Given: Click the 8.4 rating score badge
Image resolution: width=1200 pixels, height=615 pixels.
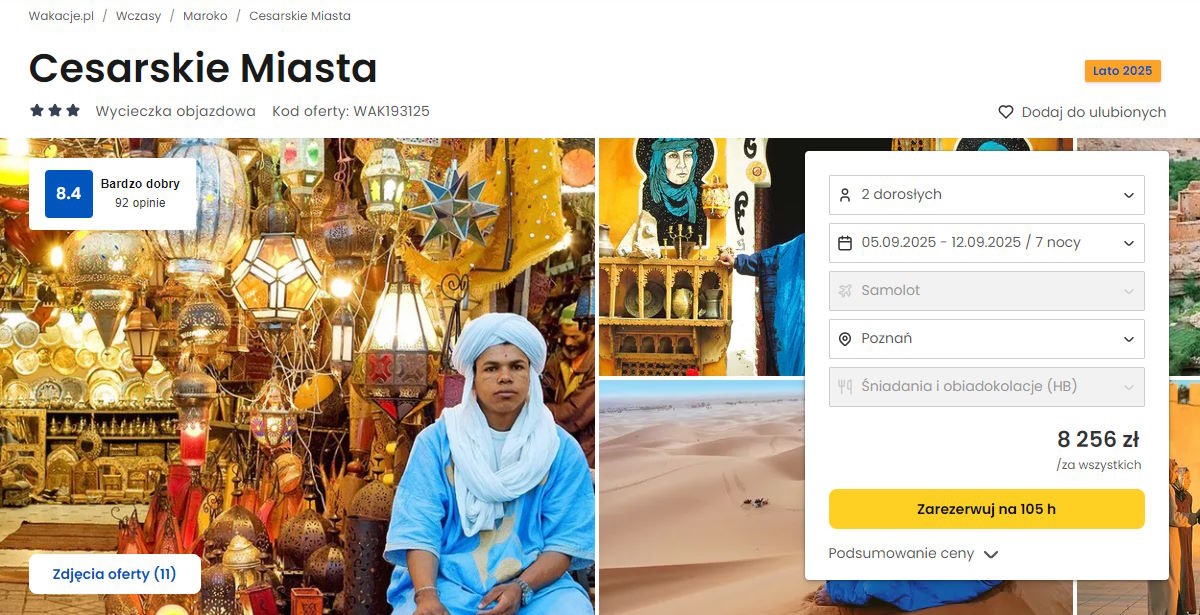Looking at the screenshot, I should 69,194.
